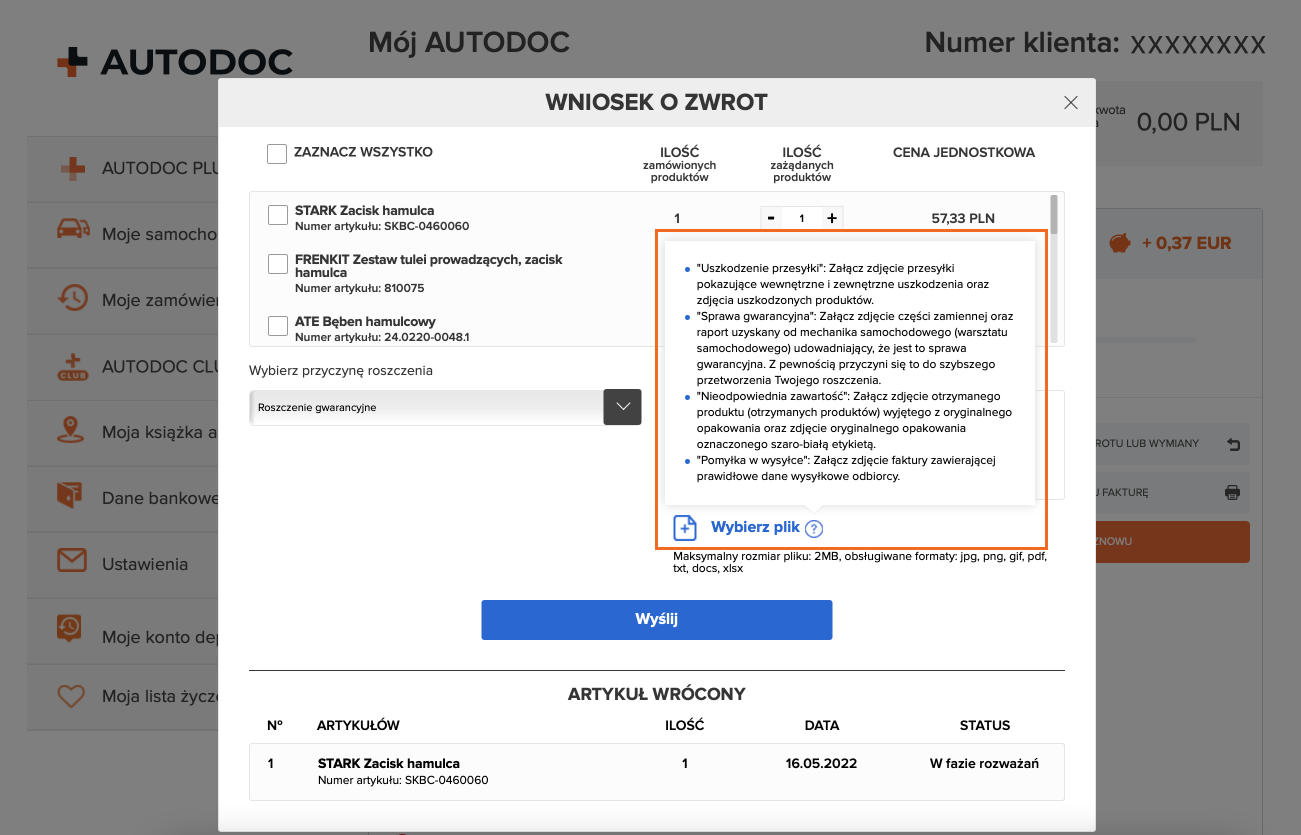Open Moje samochody menu item
Image resolution: width=1301 pixels, height=835 pixels.
[x=123, y=234]
